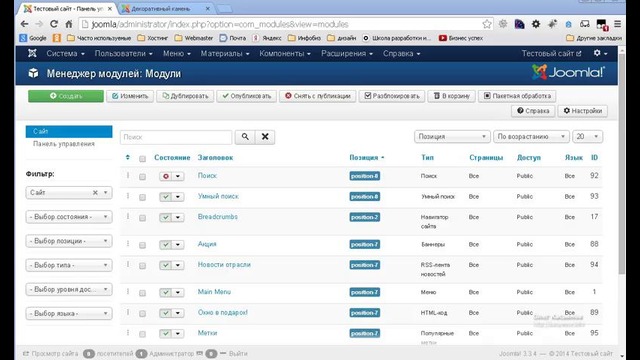
Task: Click the Настройки button
Action: pos(582,111)
